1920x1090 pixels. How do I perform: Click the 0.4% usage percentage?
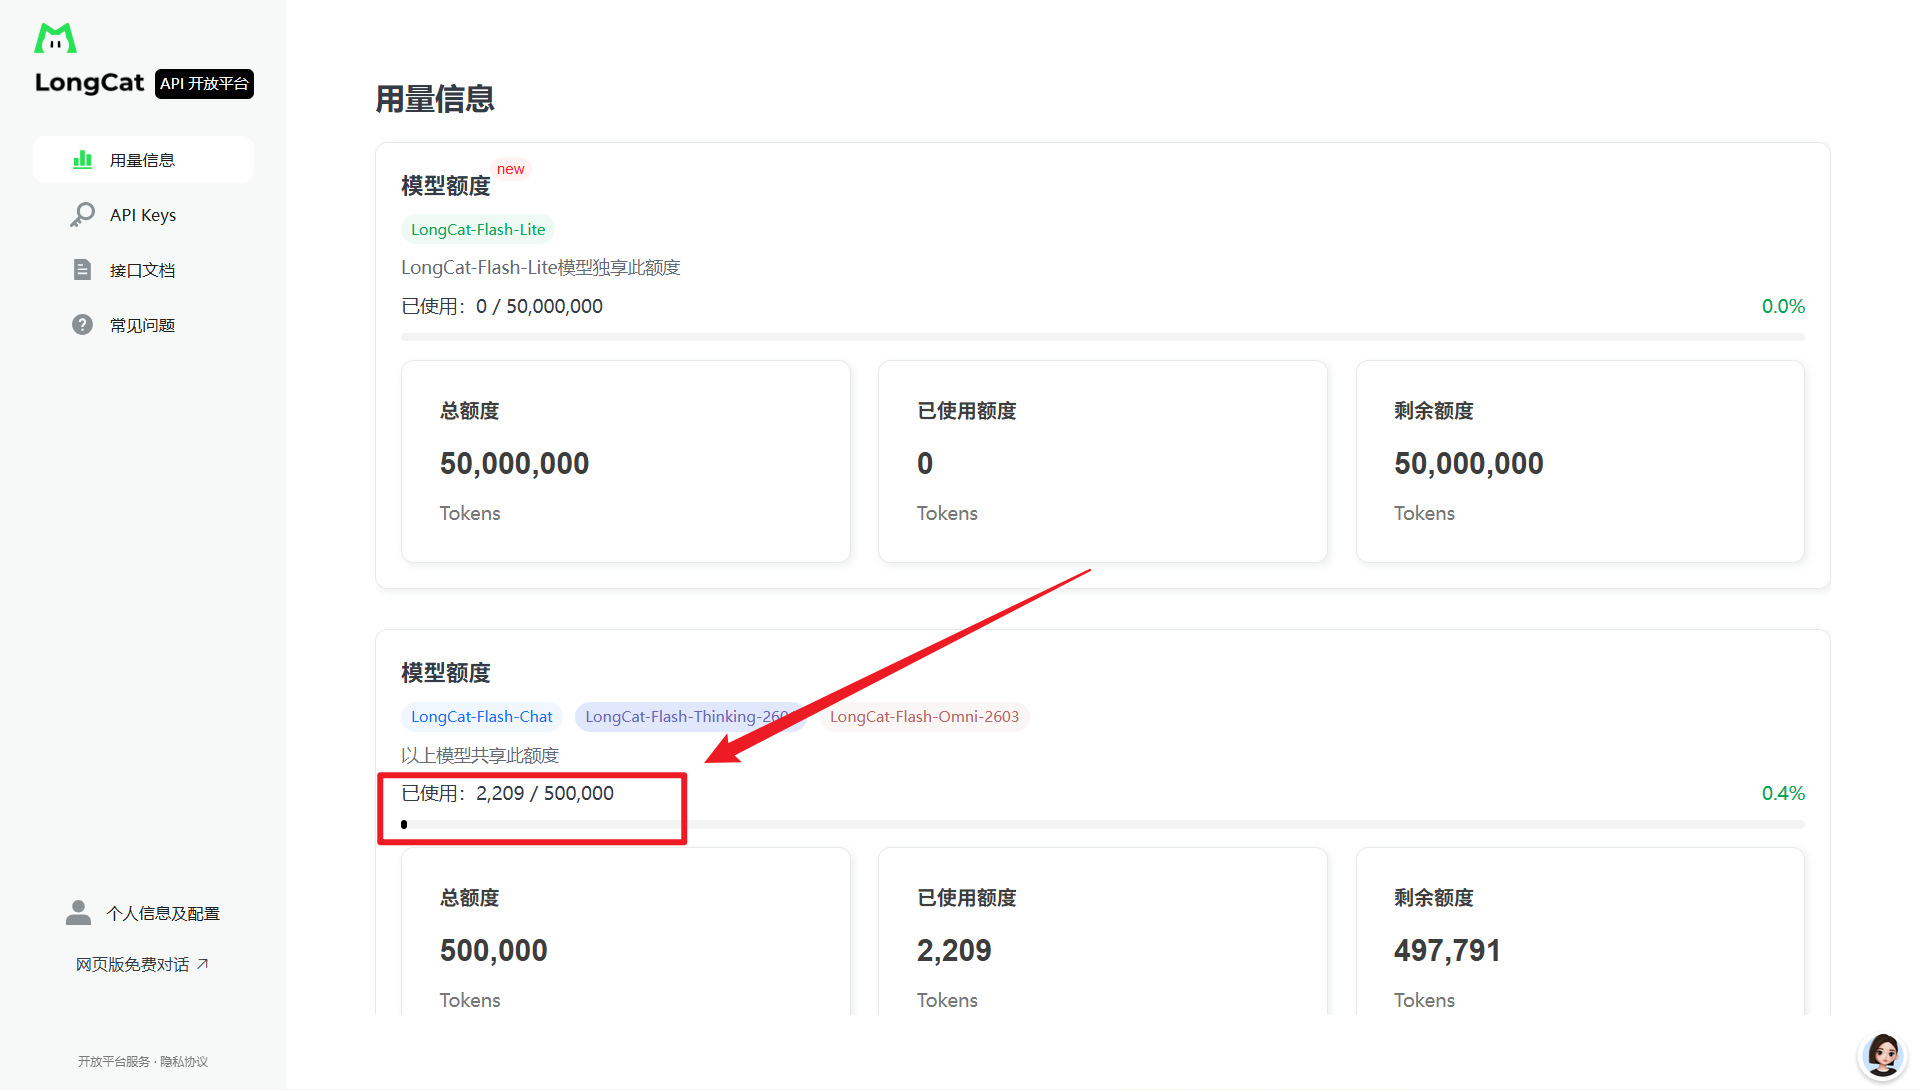[x=1783, y=793]
